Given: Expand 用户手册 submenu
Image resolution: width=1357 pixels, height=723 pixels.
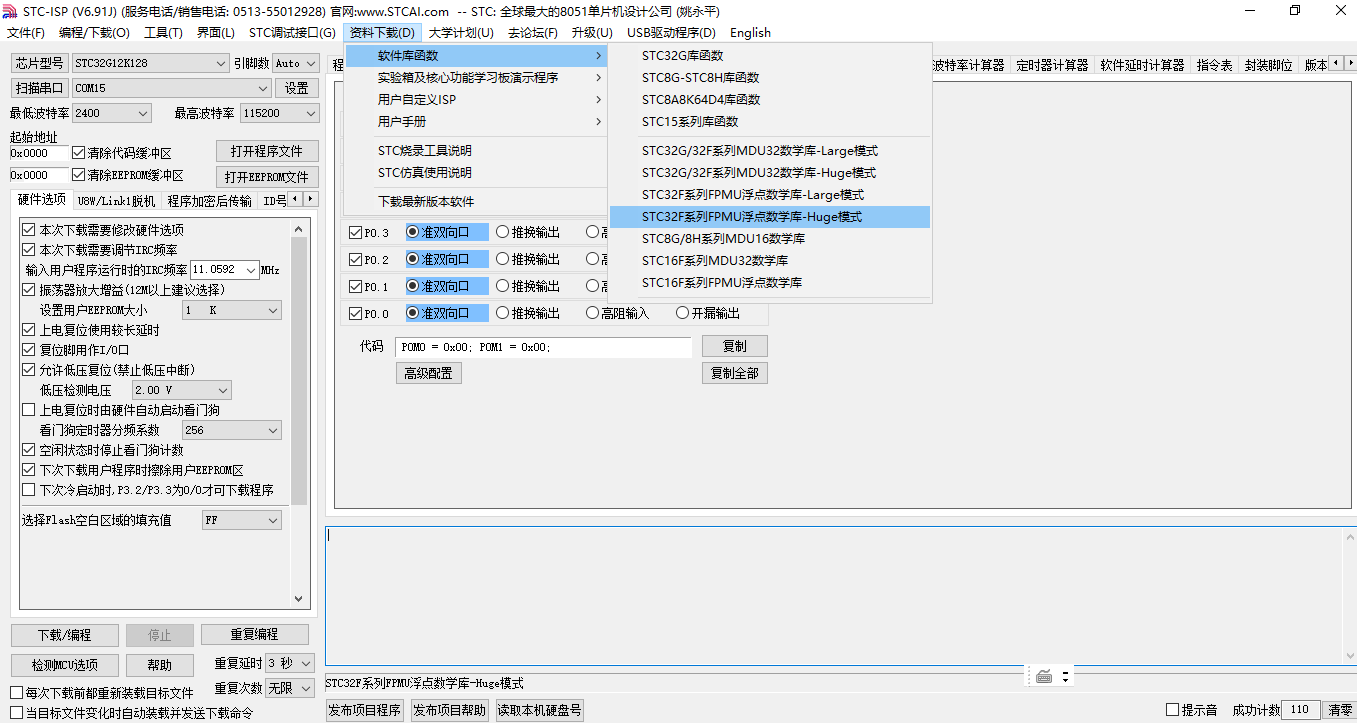Looking at the screenshot, I should click(x=477, y=122).
